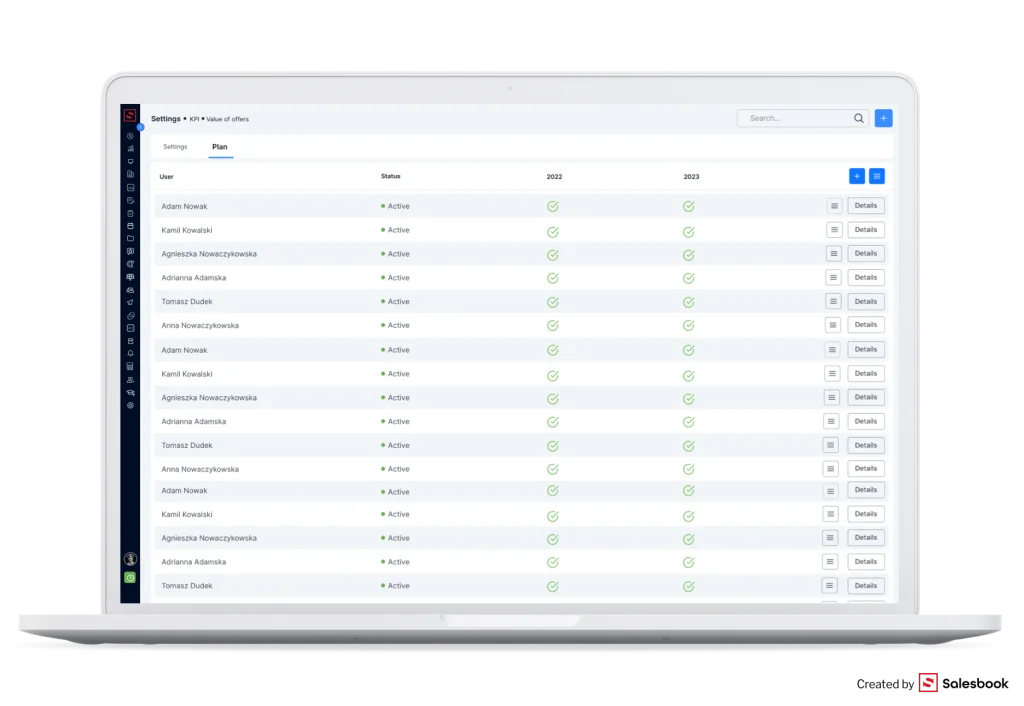Open row menu for topmost Adrianna Adamska
The image size is (1024, 706).
point(833,278)
